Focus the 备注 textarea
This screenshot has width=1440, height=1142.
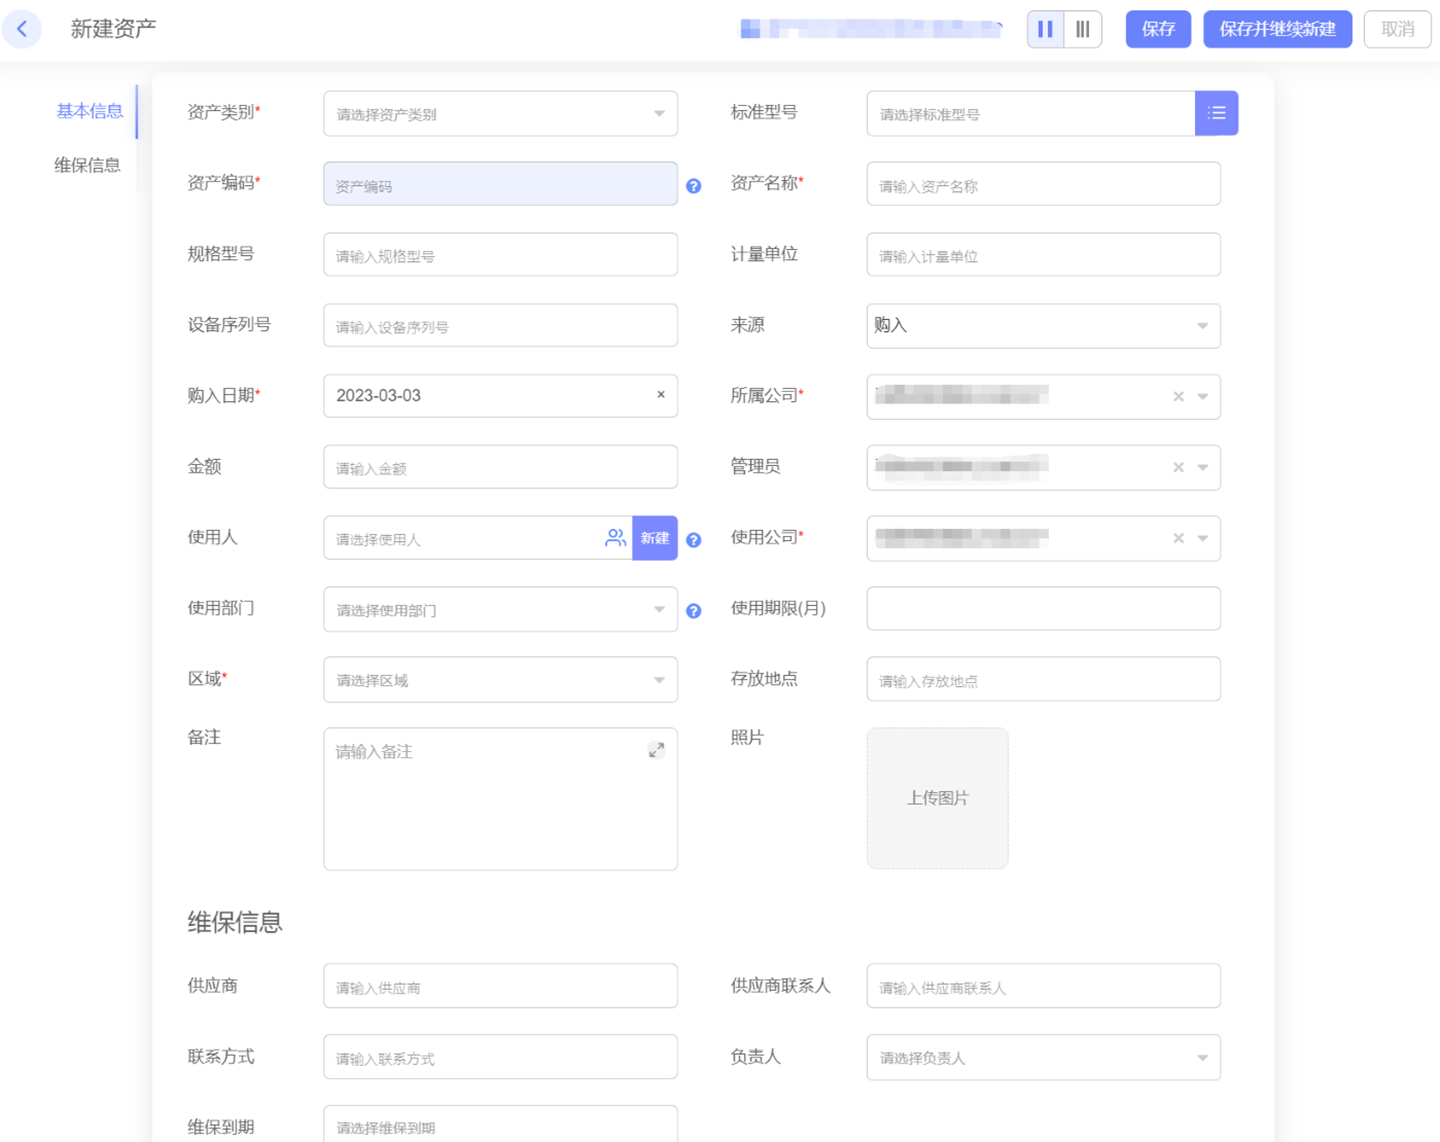(500, 799)
